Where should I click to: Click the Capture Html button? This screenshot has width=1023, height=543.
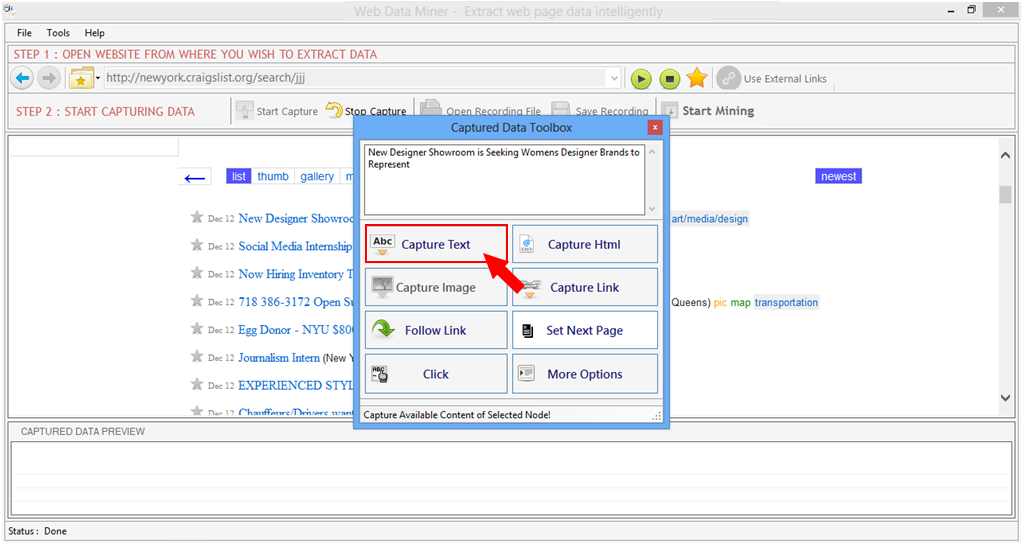click(x=585, y=244)
